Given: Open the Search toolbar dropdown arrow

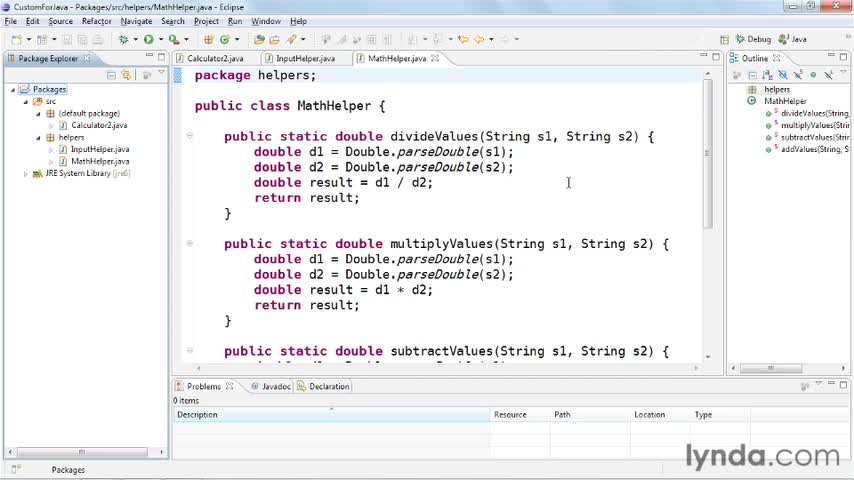Looking at the screenshot, I should click(303, 39).
